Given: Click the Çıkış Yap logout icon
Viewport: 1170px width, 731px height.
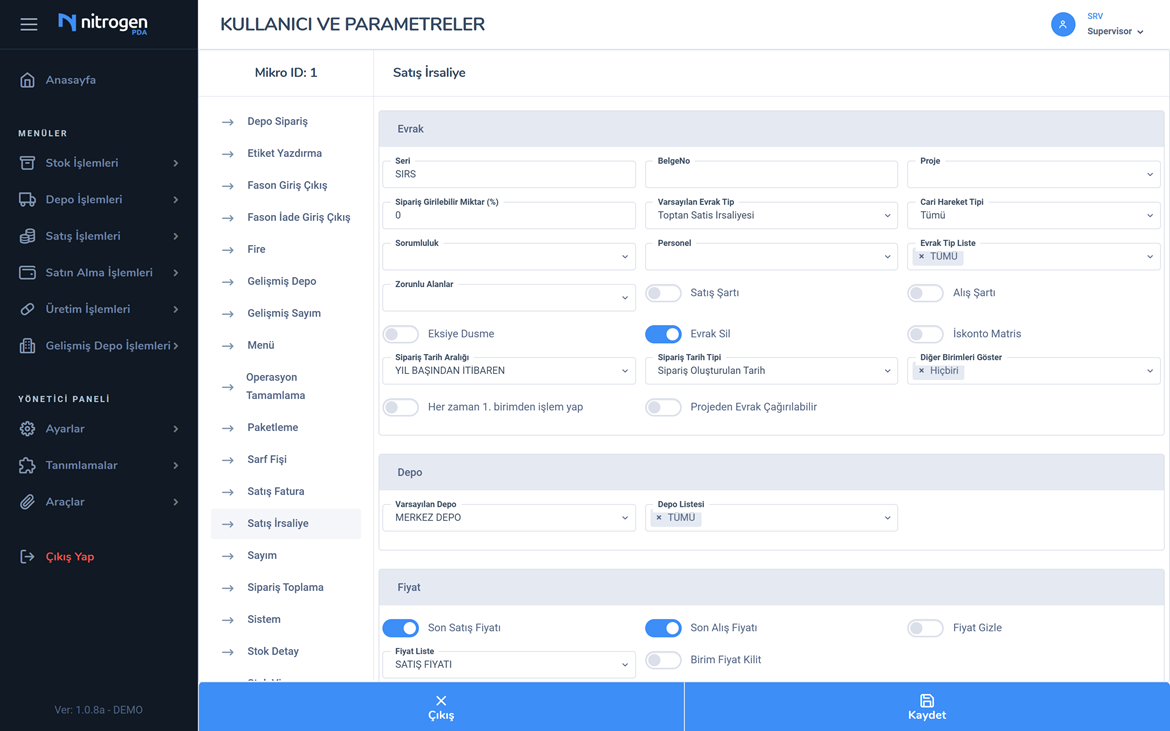Looking at the screenshot, I should pos(28,556).
